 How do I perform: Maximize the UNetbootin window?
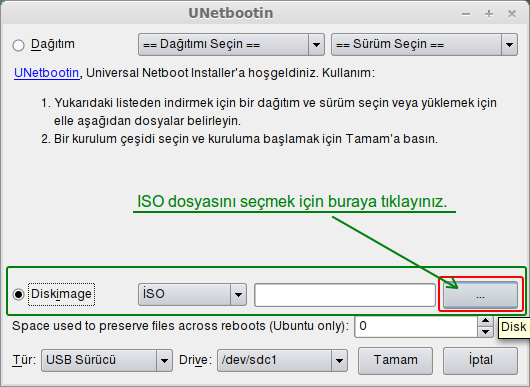[489, 14]
